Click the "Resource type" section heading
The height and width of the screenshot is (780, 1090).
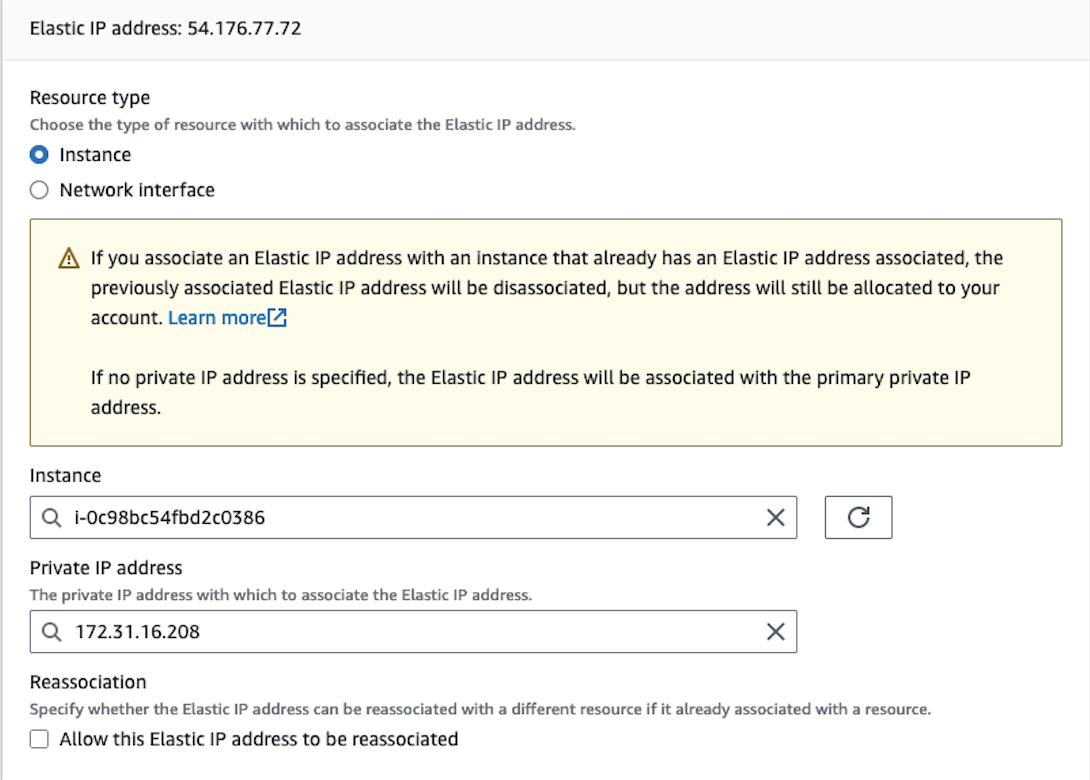(90, 98)
